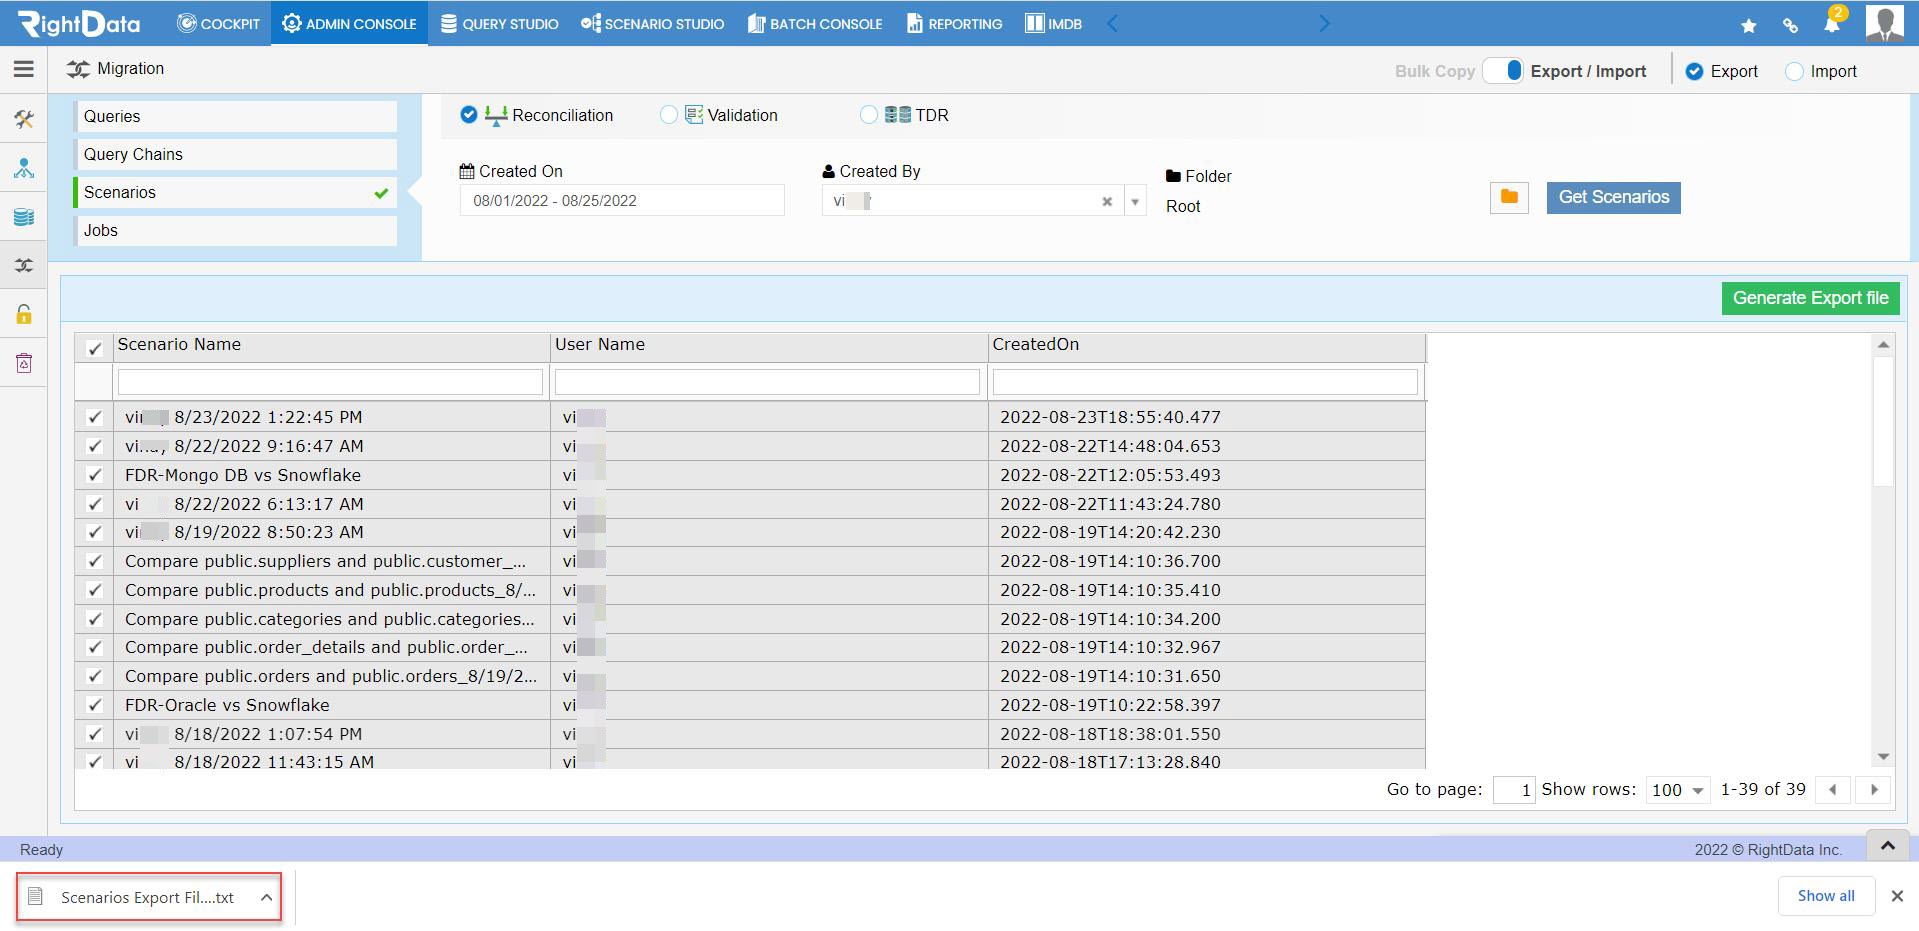Screen dimensions: 1919x931
Task: Open Show rows 100 dropdown
Action: 1678,790
